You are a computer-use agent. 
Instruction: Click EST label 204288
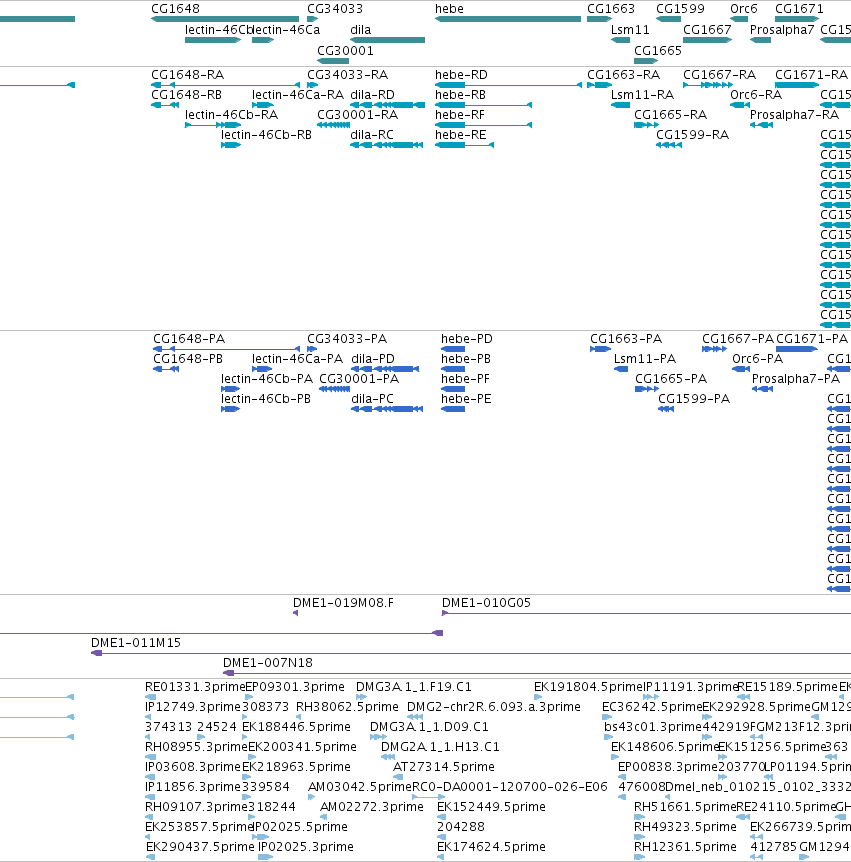[x=461, y=827]
